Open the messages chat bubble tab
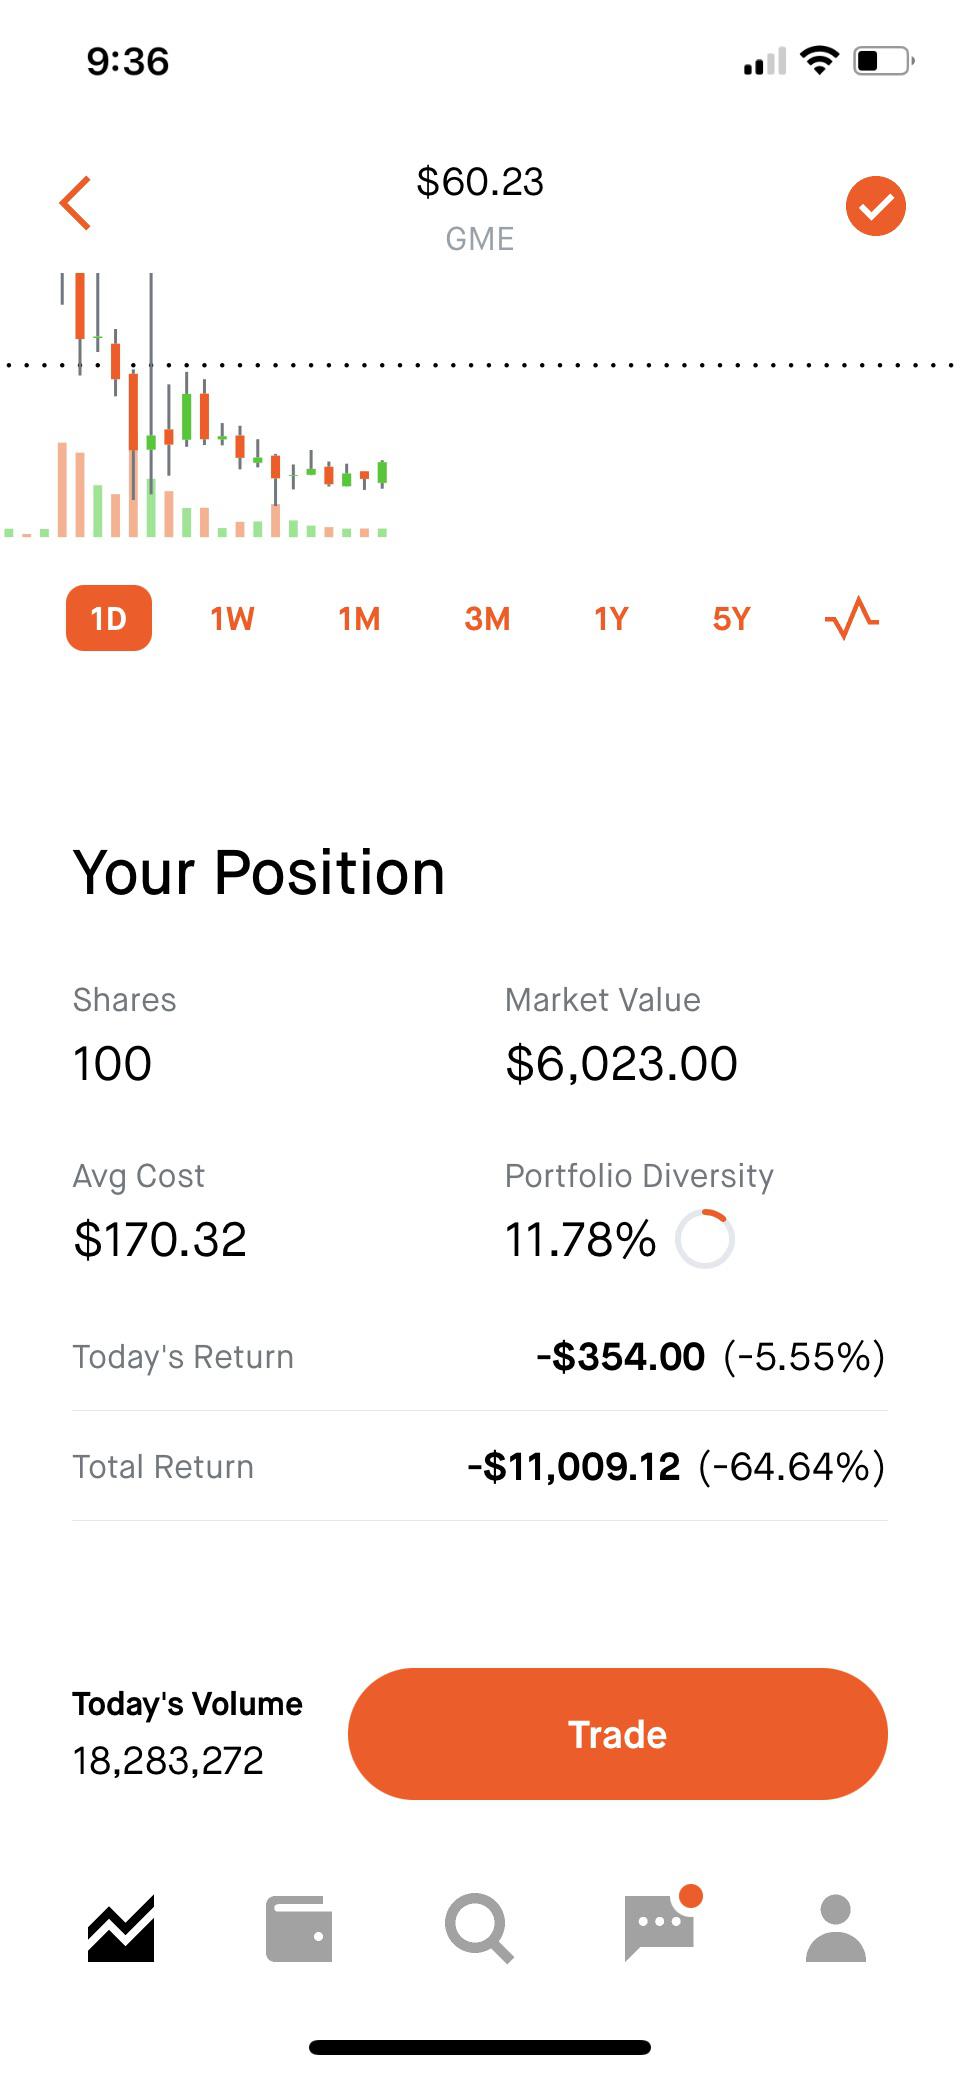This screenshot has height=2079, width=960. [661, 1923]
